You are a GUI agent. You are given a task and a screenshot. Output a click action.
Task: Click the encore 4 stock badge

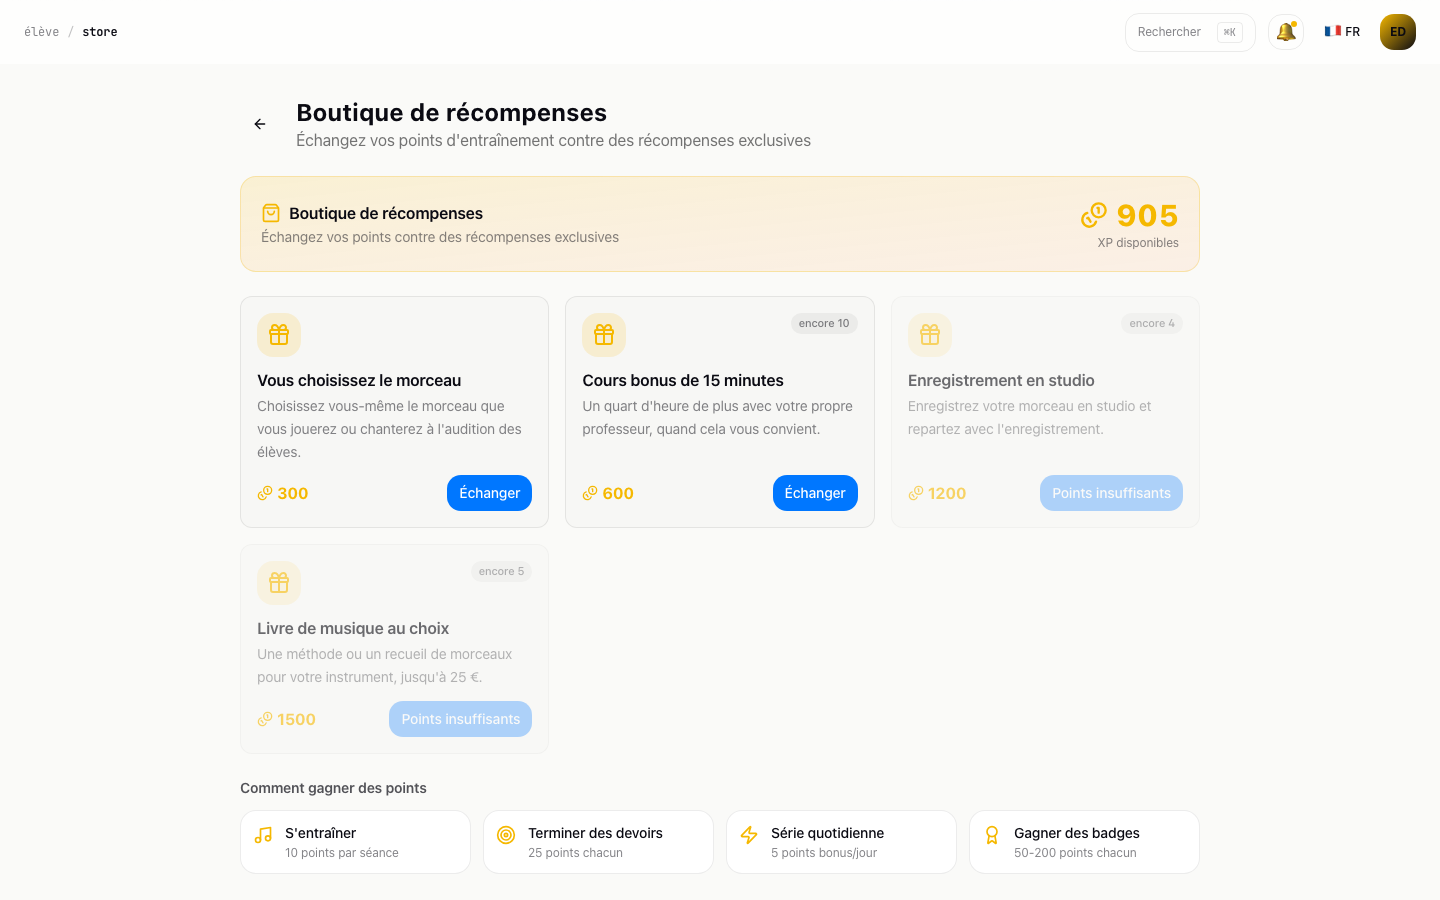coord(1152,323)
